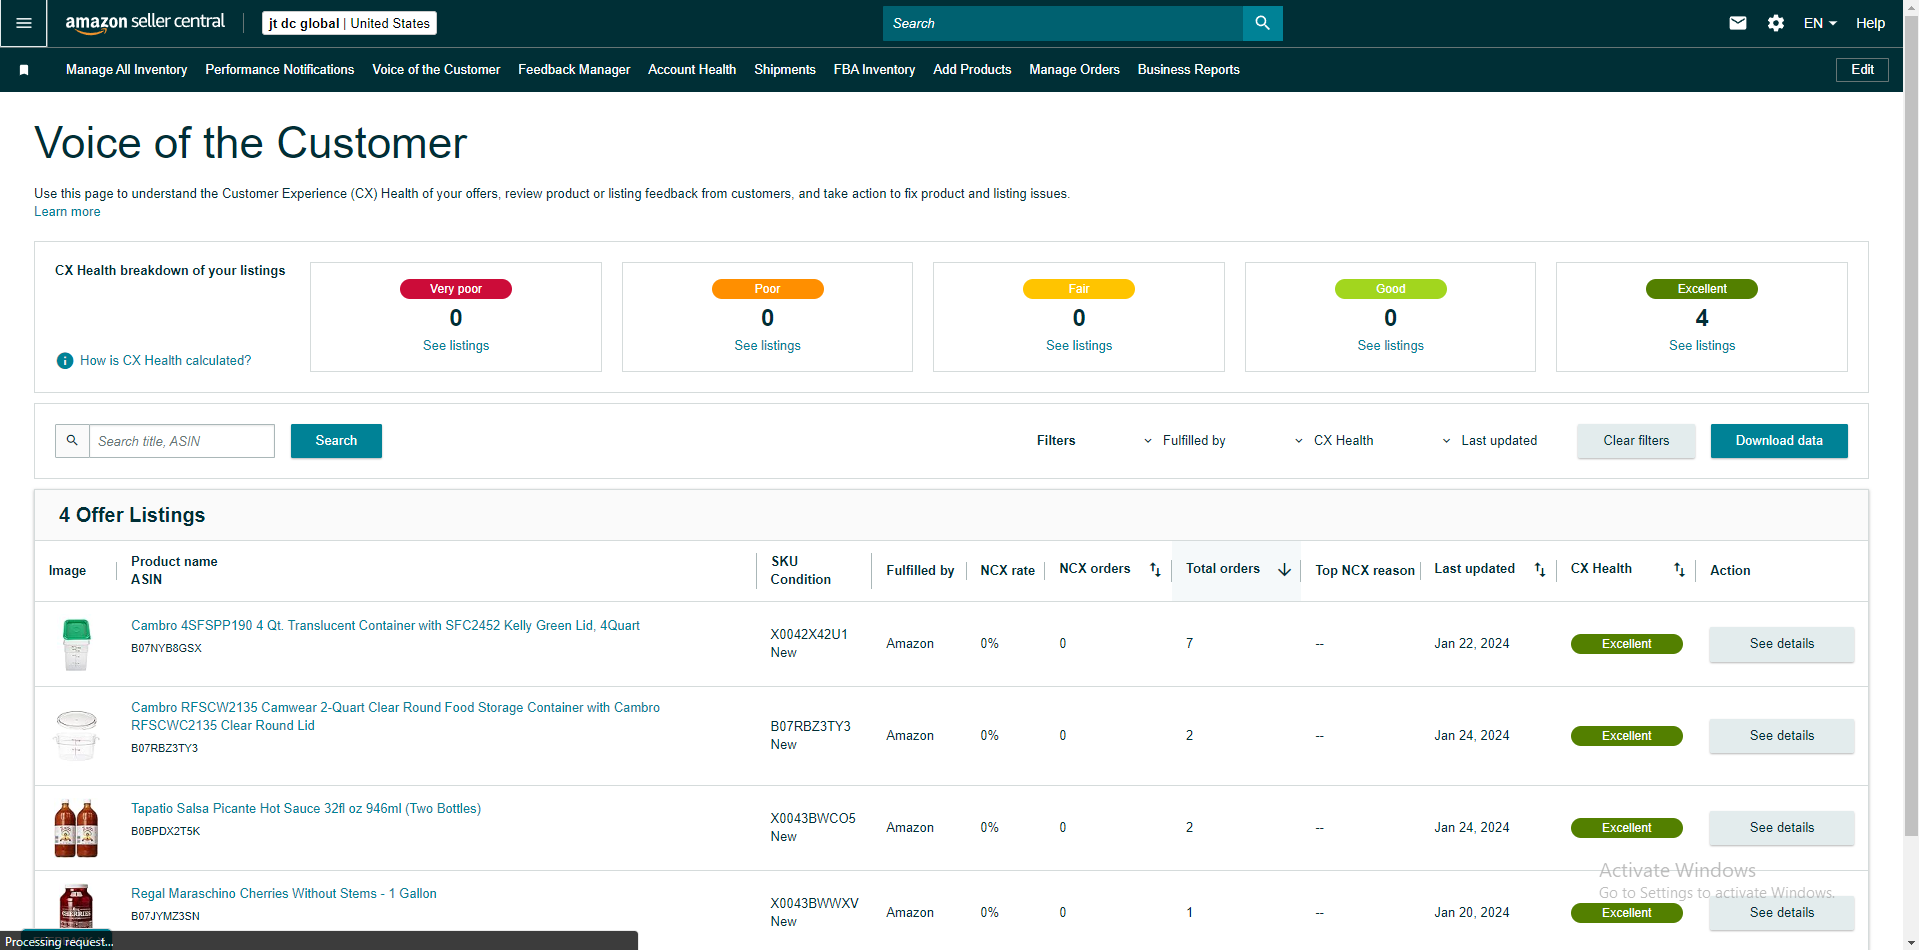1919x950 pixels.
Task: Click the search magnifier button in header
Action: pos(1262,23)
